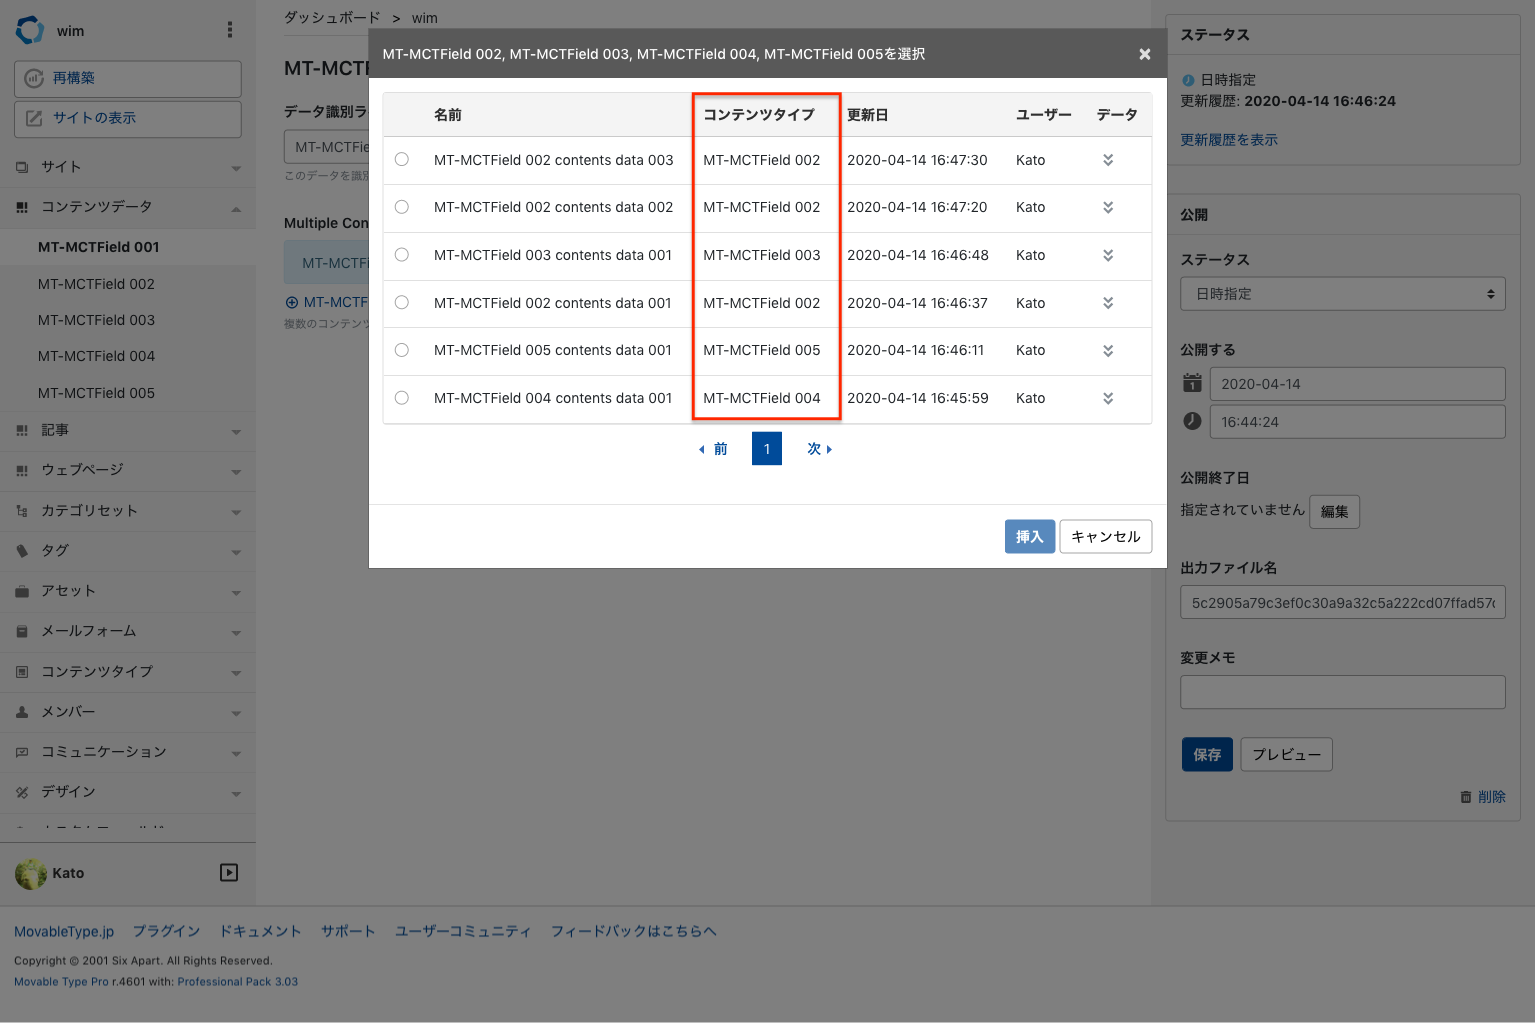The width and height of the screenshot is (1535, 1023).
Task: Click Kato's user avatar
Action: [31, 874]
